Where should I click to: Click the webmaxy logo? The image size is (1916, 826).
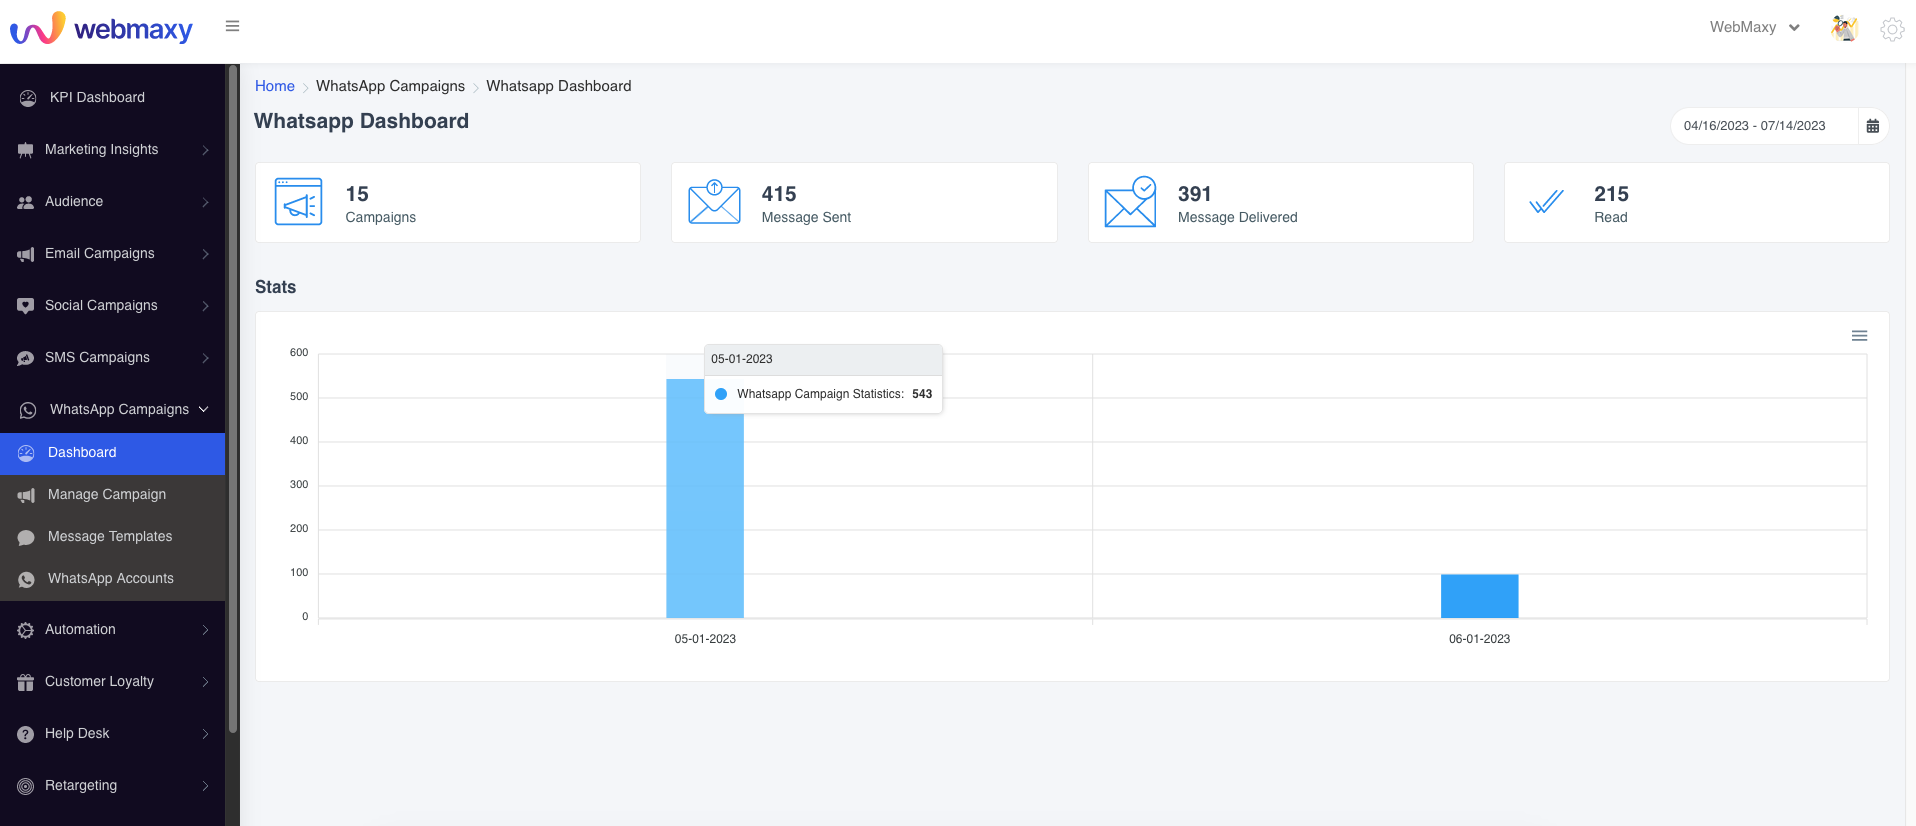[x=101, y=28]
